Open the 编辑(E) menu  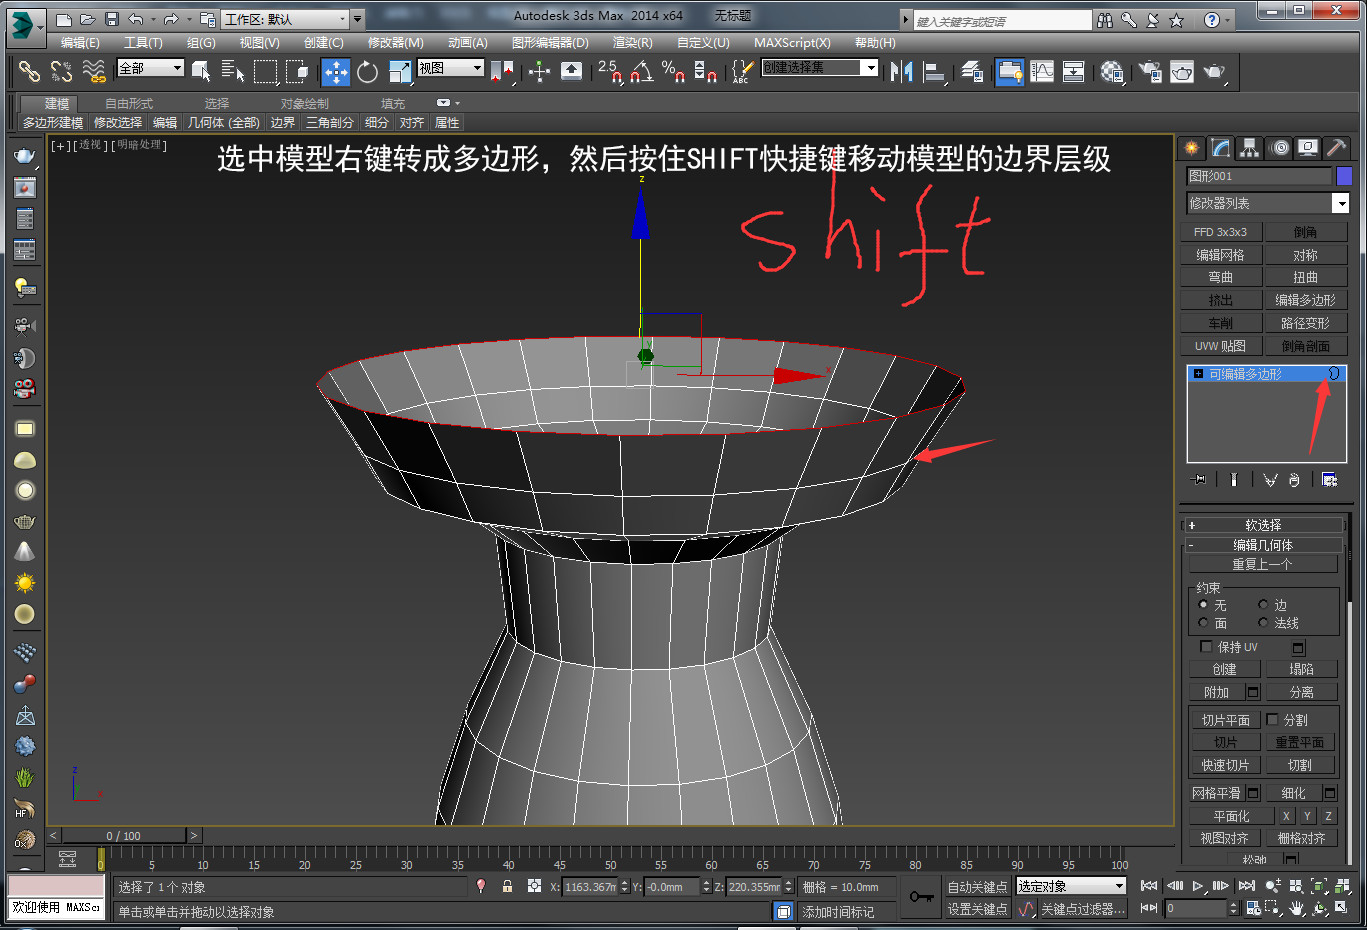[x=80, y=43]
